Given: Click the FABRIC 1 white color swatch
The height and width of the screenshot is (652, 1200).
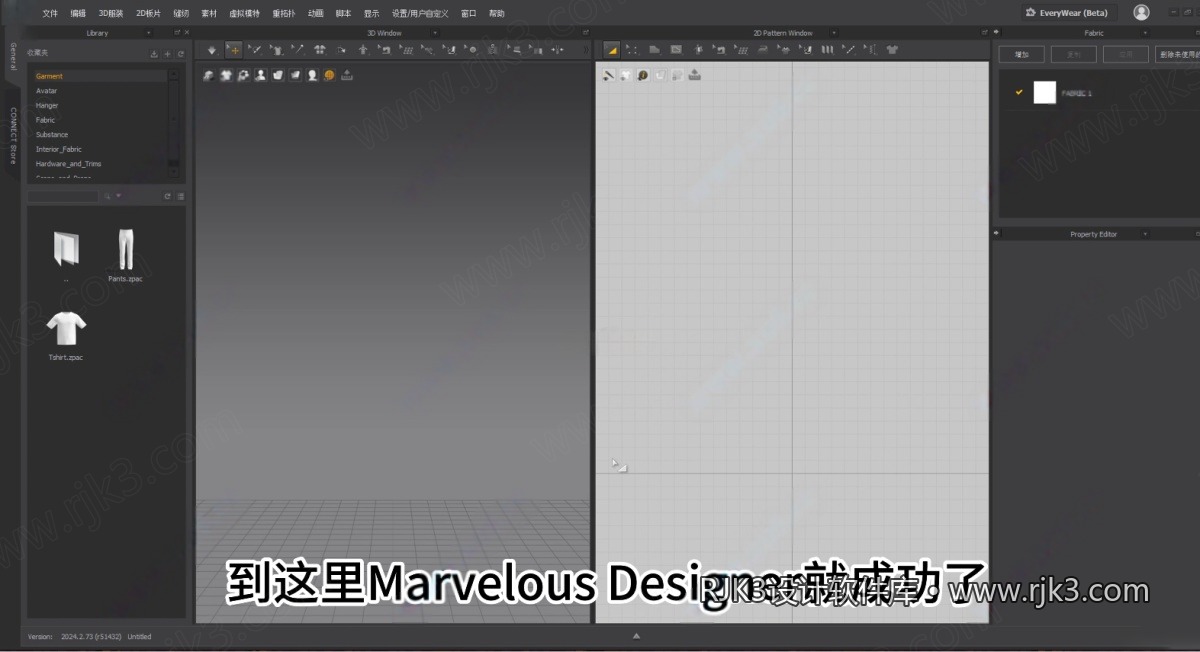Looking at the screenshot, I should pyautogui.click(x=1045, y=92).
